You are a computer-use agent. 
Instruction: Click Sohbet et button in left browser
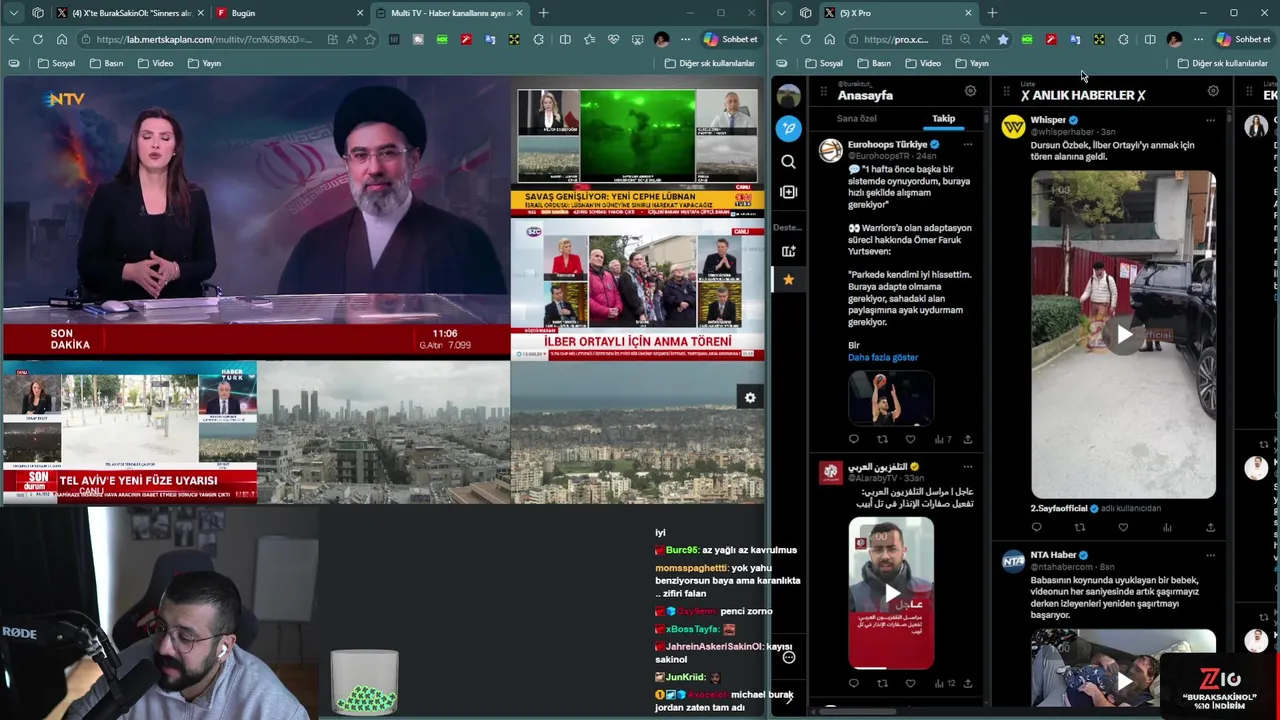point(730,39)
